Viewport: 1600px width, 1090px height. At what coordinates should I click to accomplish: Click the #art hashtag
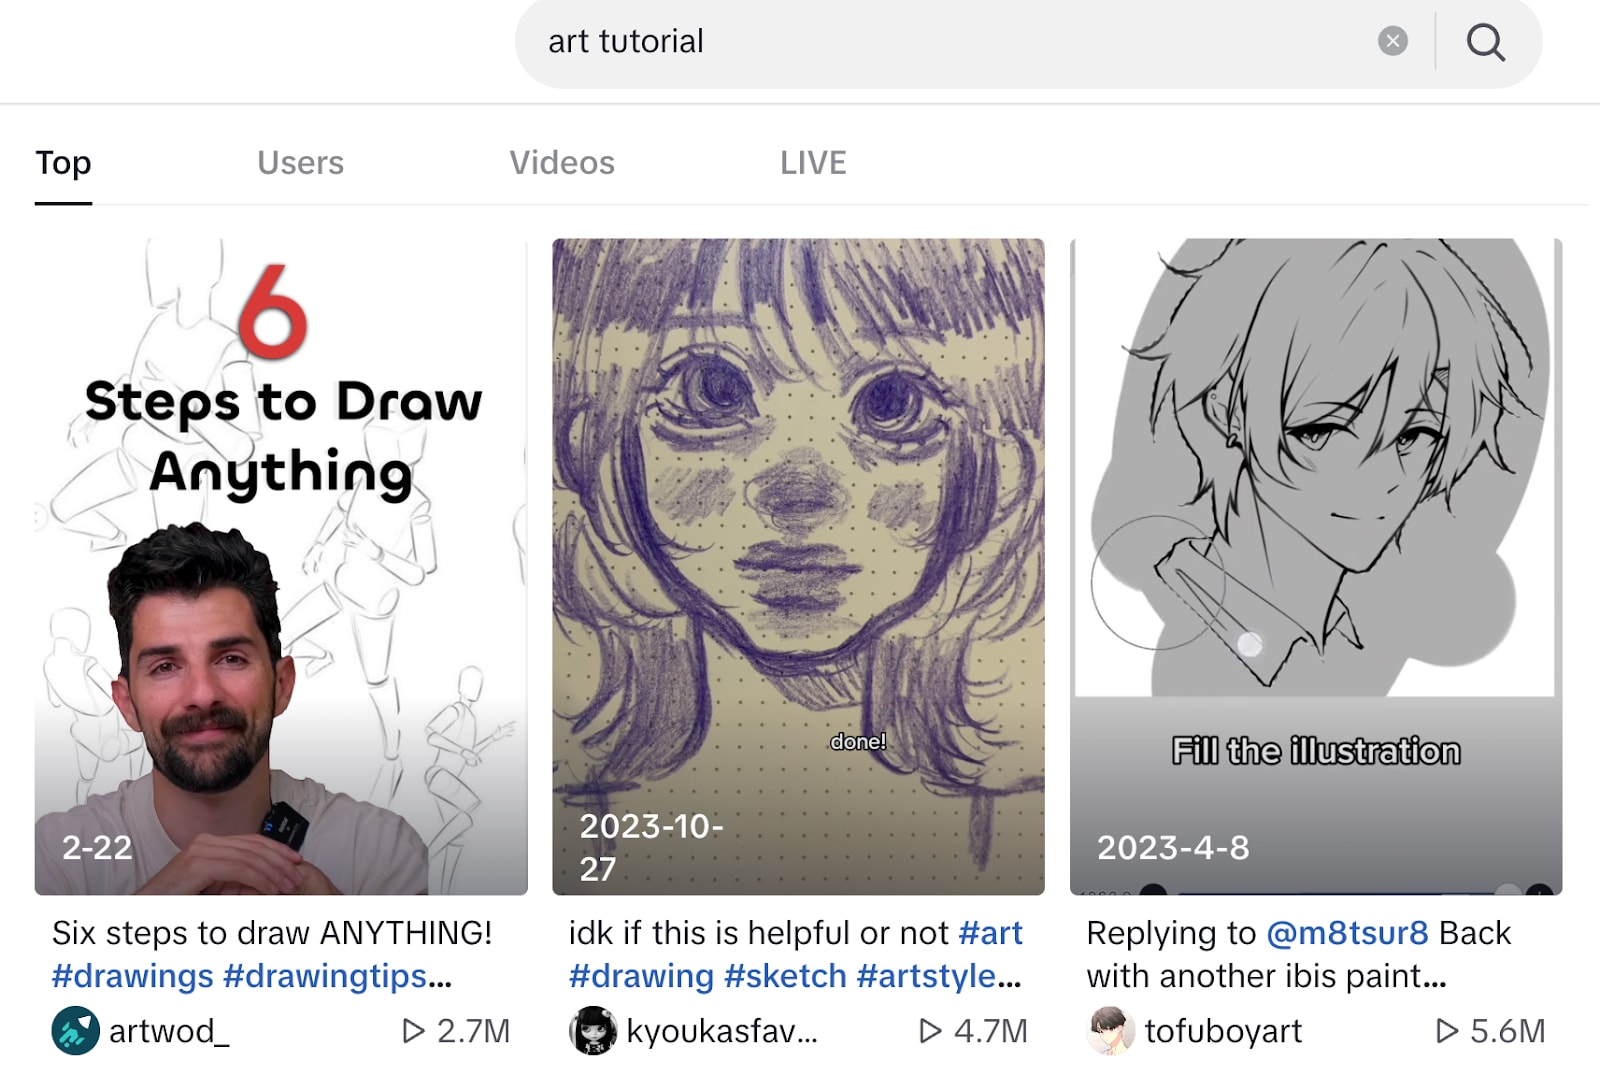(990, 933)
